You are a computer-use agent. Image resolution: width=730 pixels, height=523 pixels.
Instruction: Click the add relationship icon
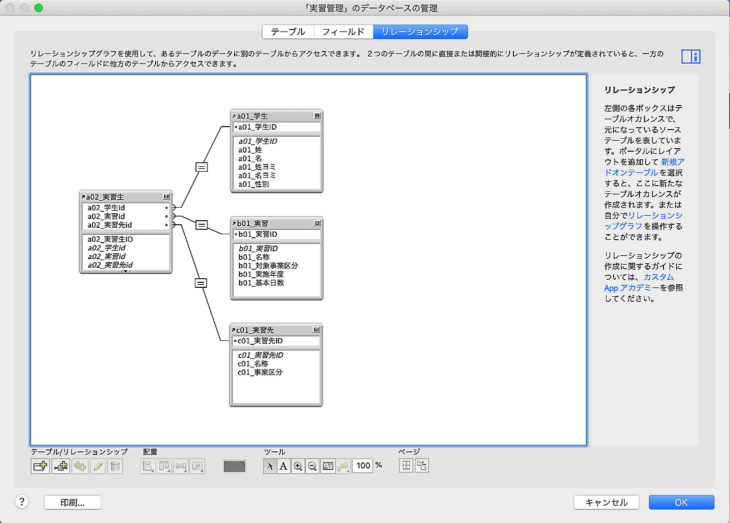pyautogui.click(x=60, y=466)
